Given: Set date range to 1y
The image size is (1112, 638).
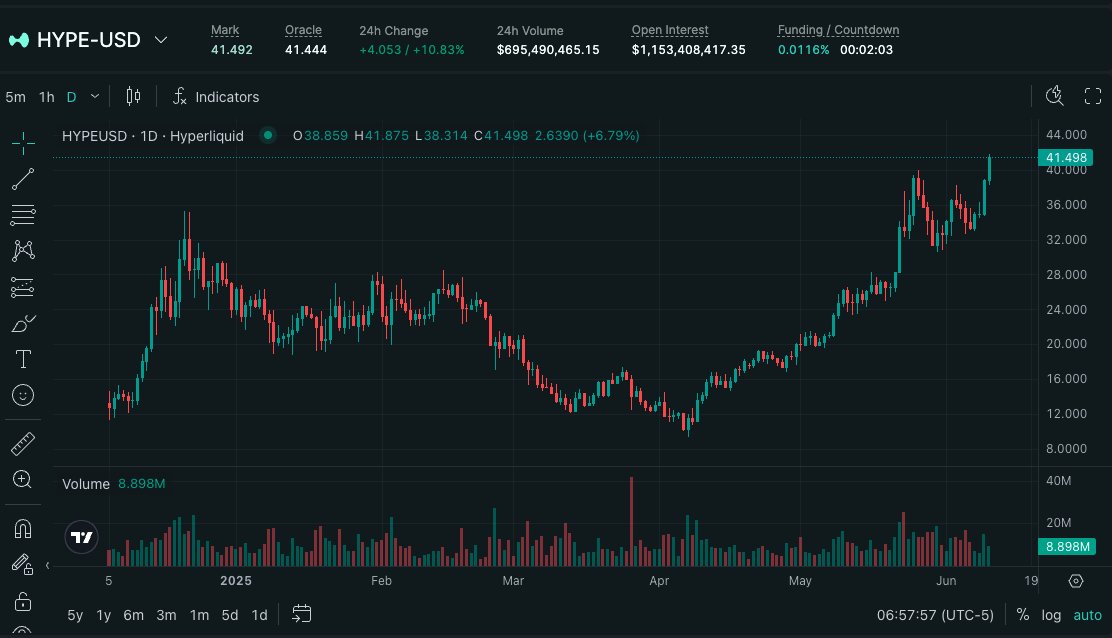Looking at the screenshot, I should point(104,615).
